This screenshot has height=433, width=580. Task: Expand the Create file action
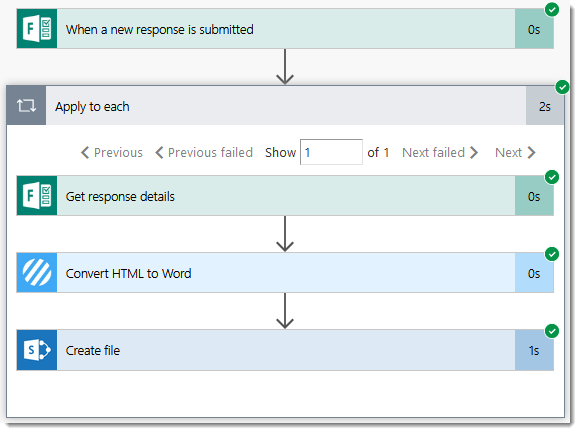click(286, 350)
